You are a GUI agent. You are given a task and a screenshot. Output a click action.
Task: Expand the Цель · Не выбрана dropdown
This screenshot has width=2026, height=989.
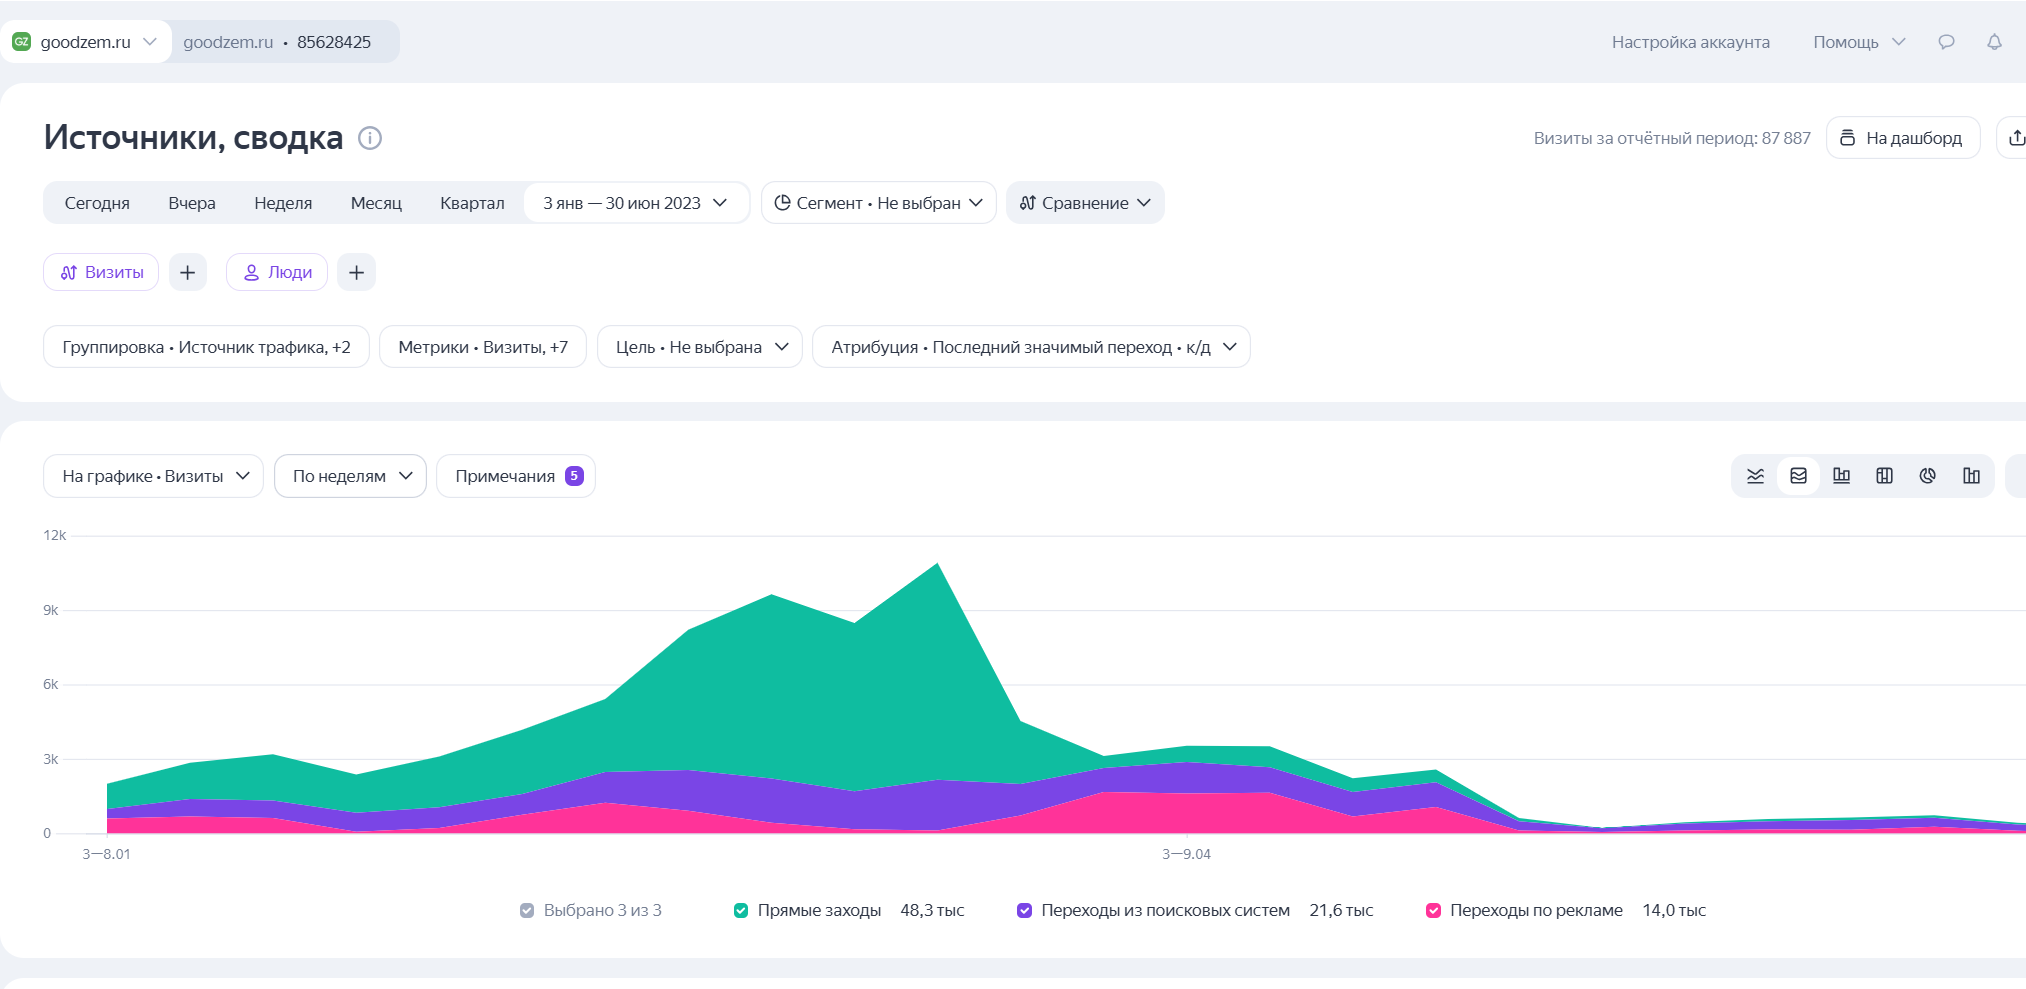tap(700, 347)
